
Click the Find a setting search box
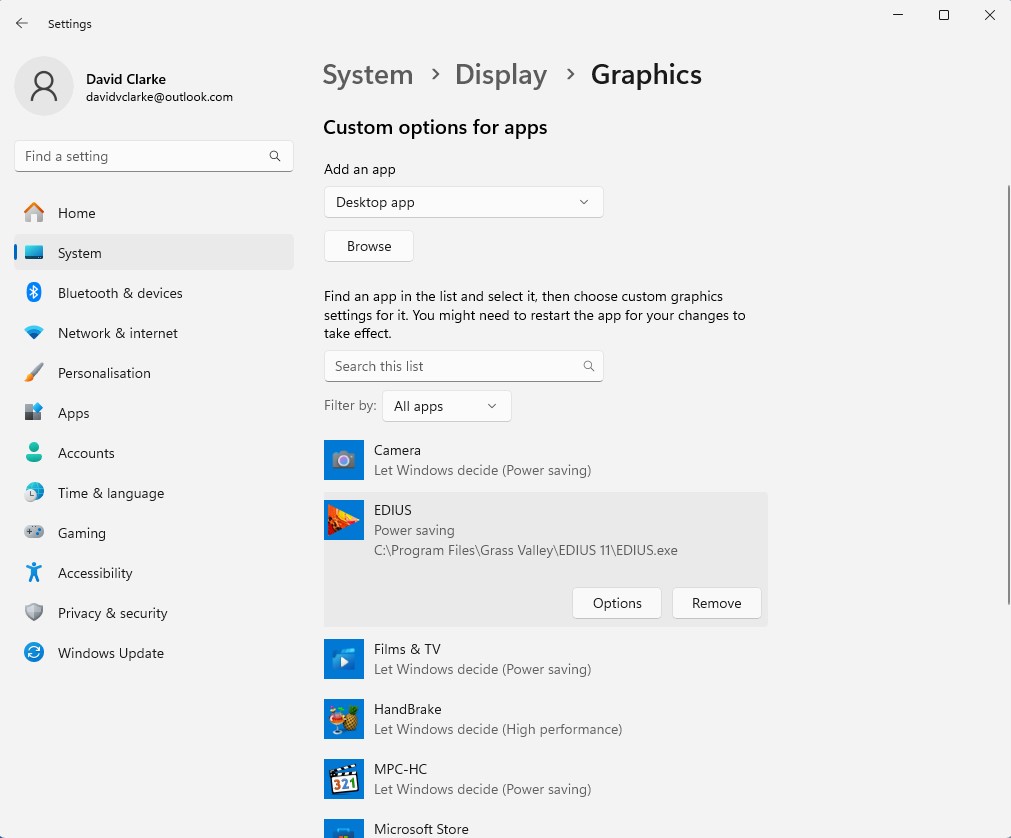(153, 156)
